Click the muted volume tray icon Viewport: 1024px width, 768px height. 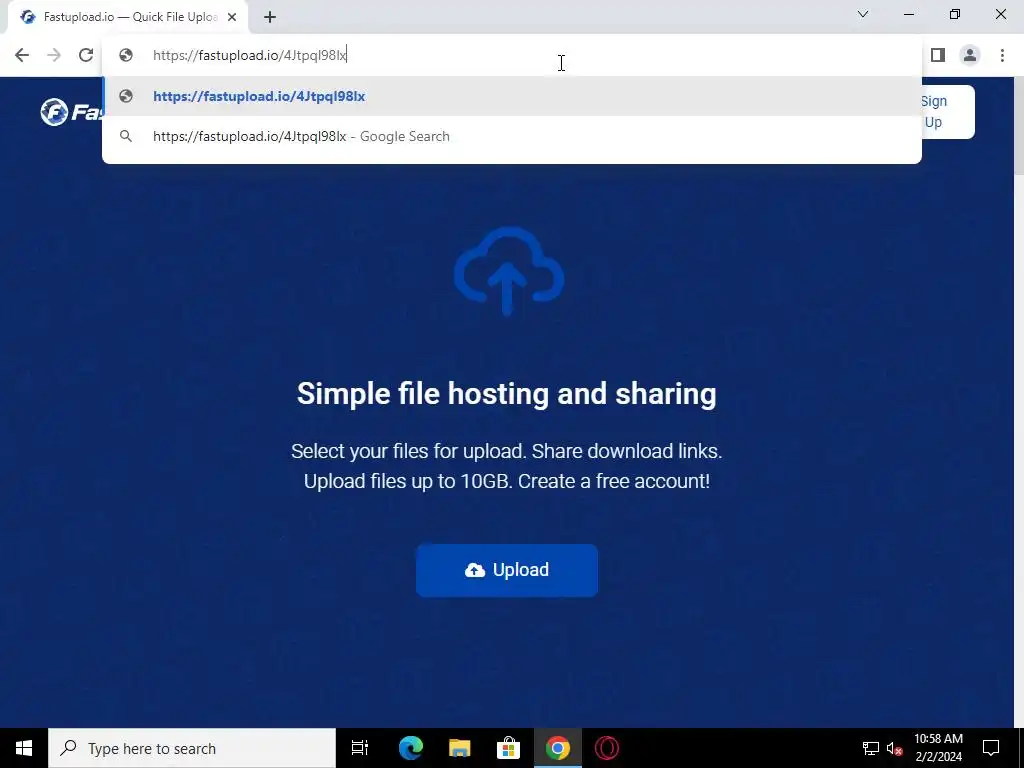coord(895,748)
